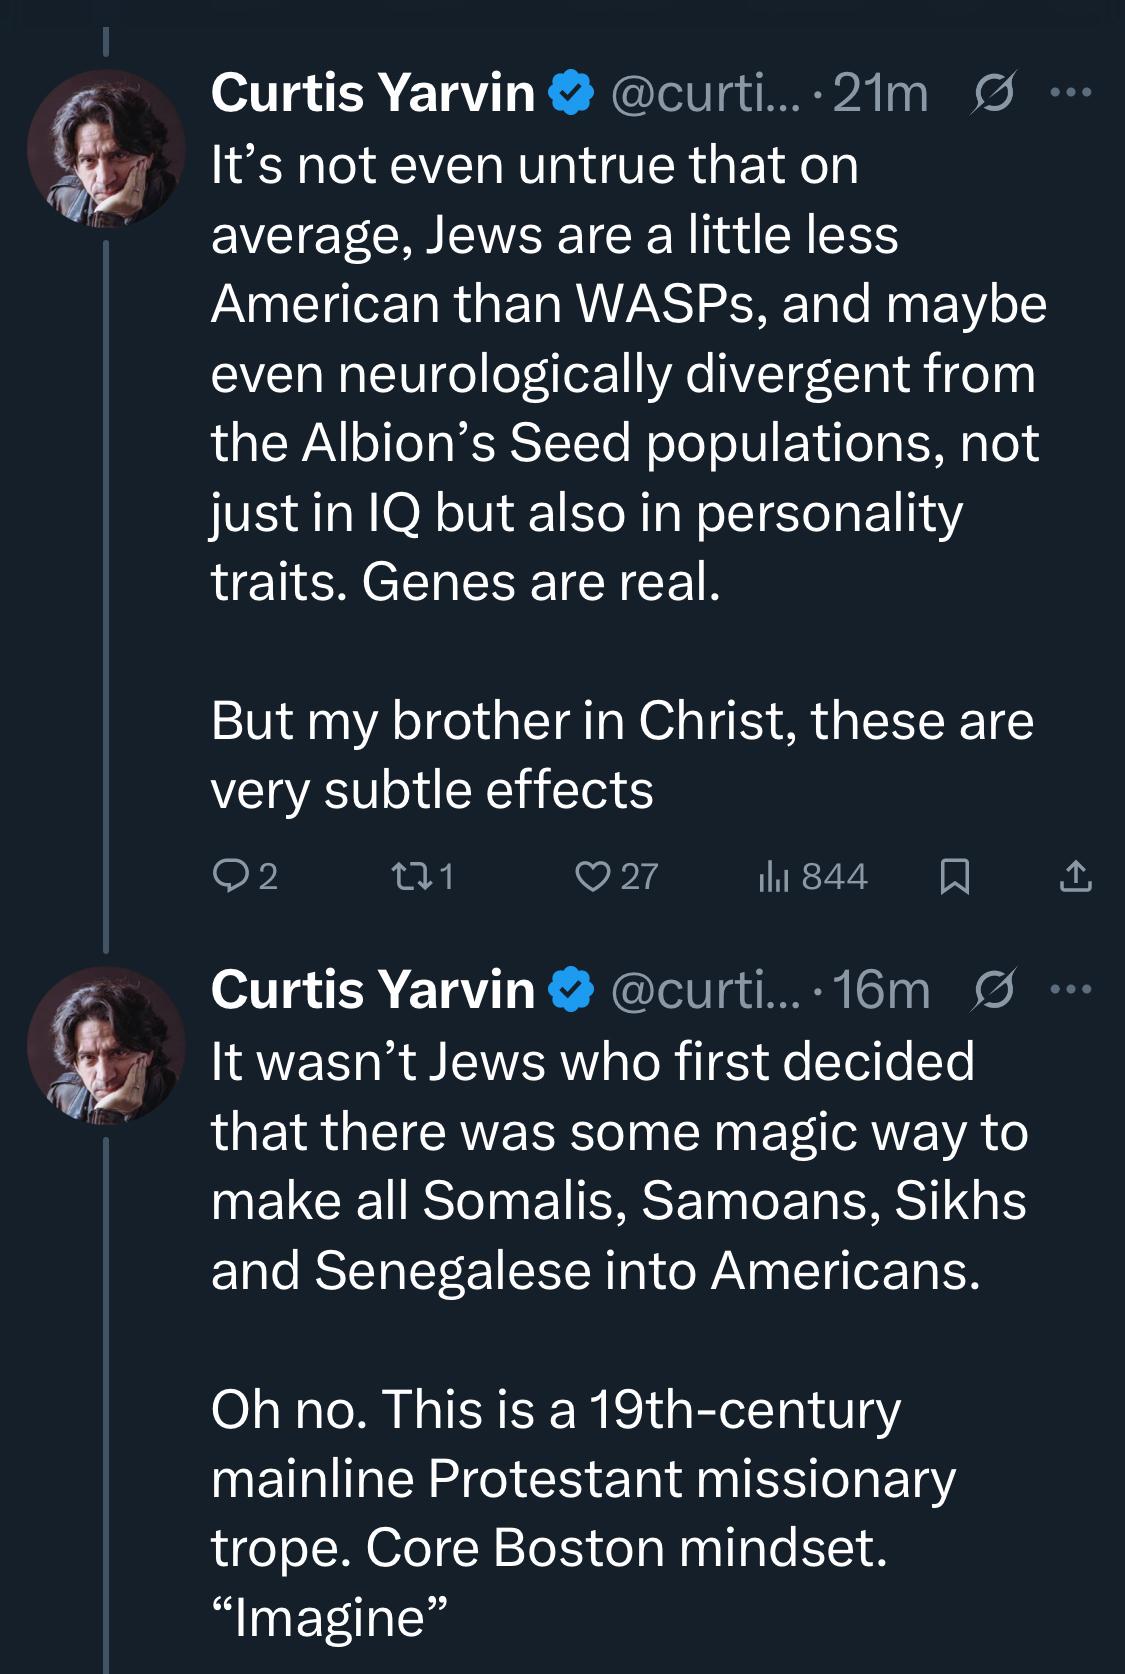Like the tweet with 27 likes
The width and height of the screenshot is (1125, 1674).
pos(593,877)
